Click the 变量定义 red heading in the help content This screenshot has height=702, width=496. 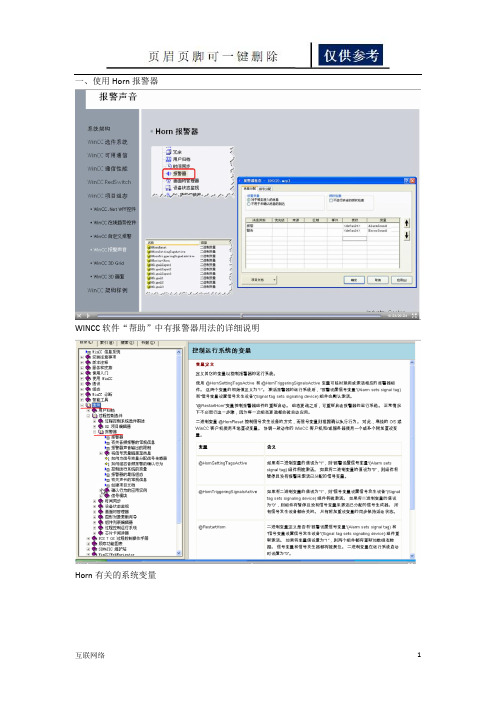(205, 364)
